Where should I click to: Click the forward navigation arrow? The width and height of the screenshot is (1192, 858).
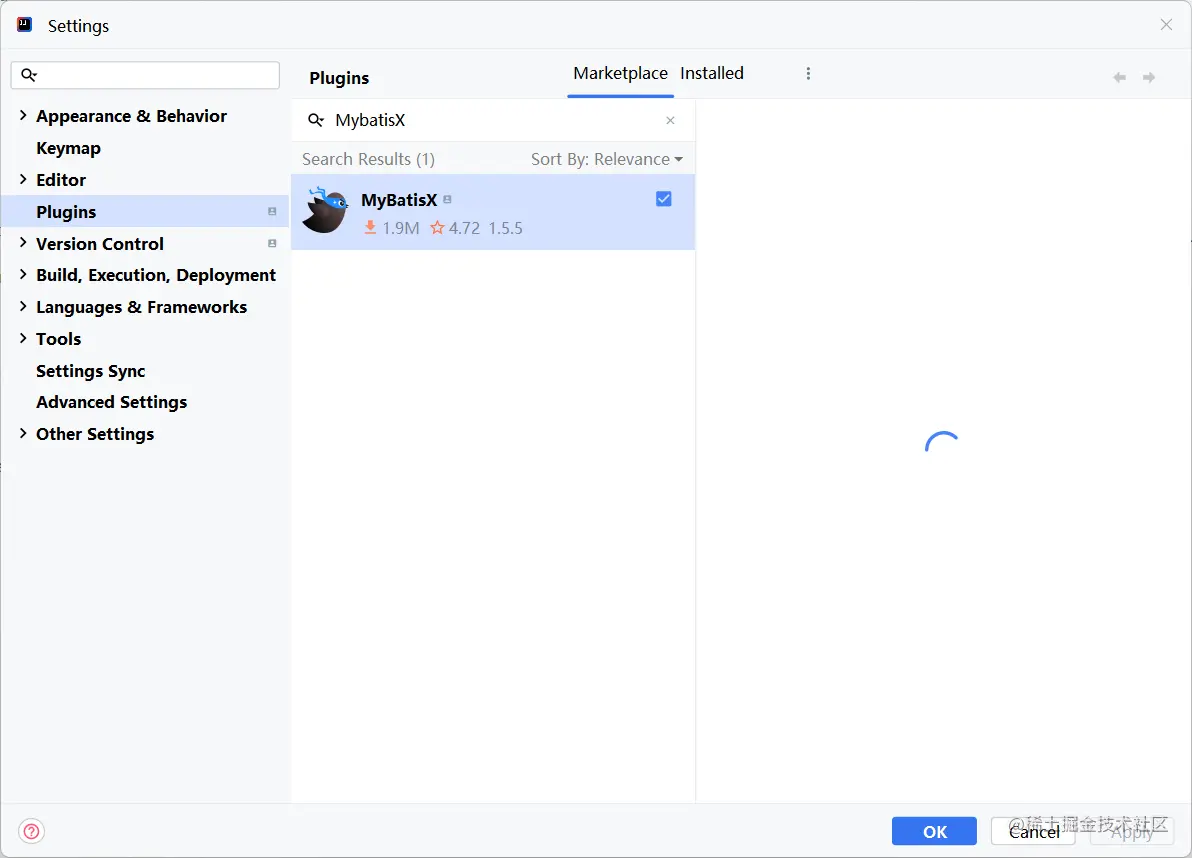1149,78
